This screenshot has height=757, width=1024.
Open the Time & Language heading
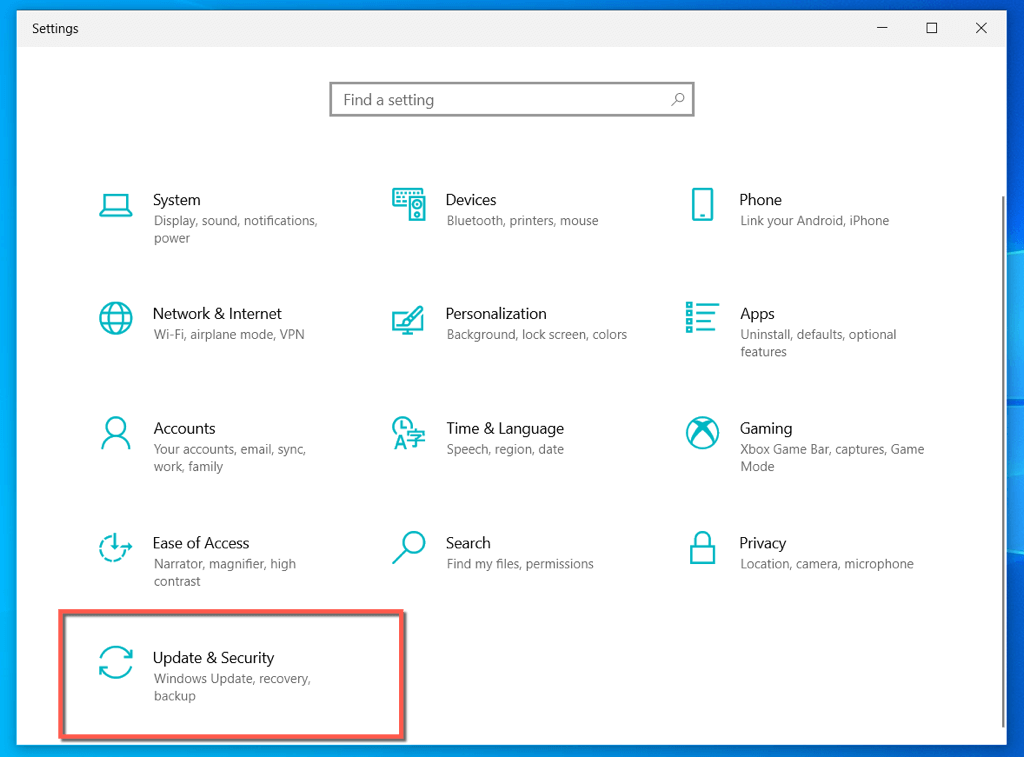coord(505,428)
